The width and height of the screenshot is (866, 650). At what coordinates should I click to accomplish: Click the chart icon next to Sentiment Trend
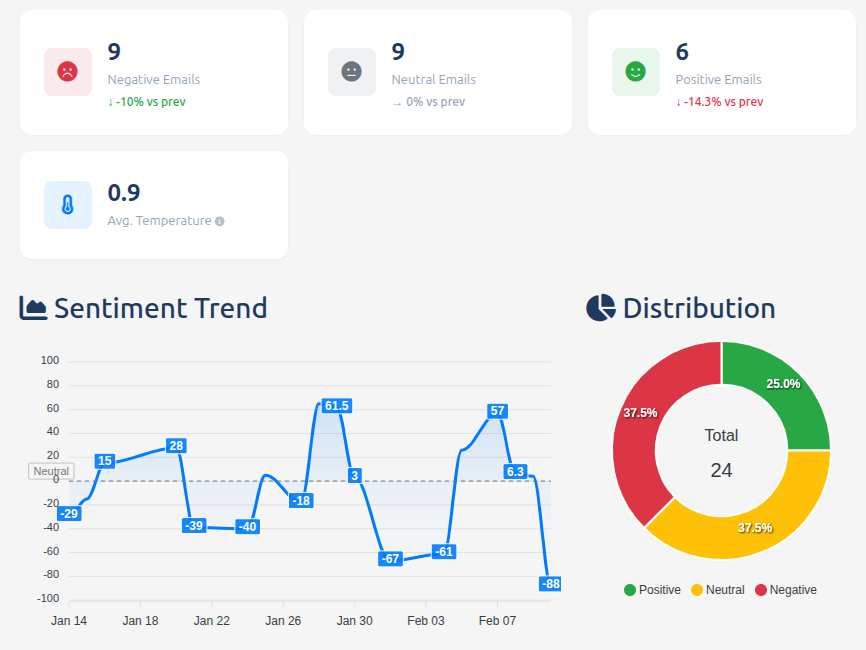pos(34,308)
